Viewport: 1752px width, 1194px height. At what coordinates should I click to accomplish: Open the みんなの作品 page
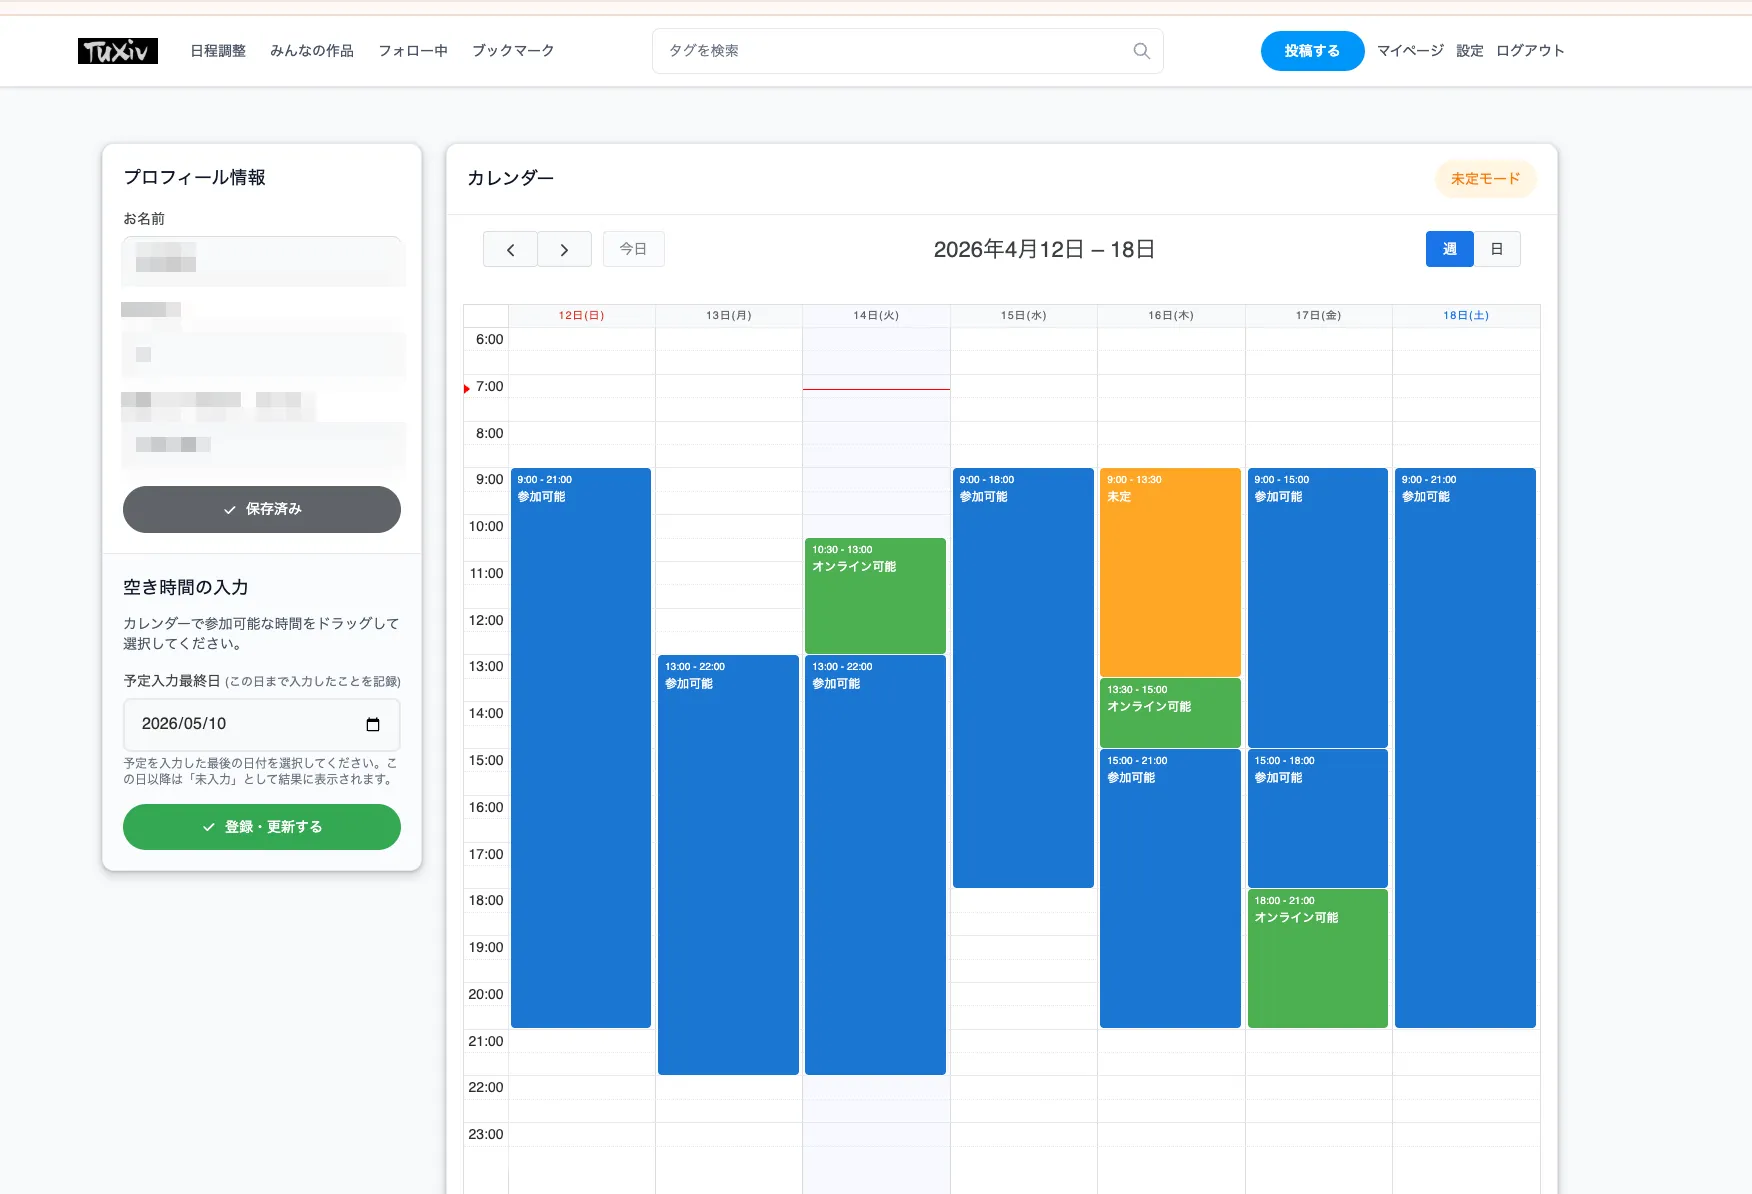coord(312,51)
